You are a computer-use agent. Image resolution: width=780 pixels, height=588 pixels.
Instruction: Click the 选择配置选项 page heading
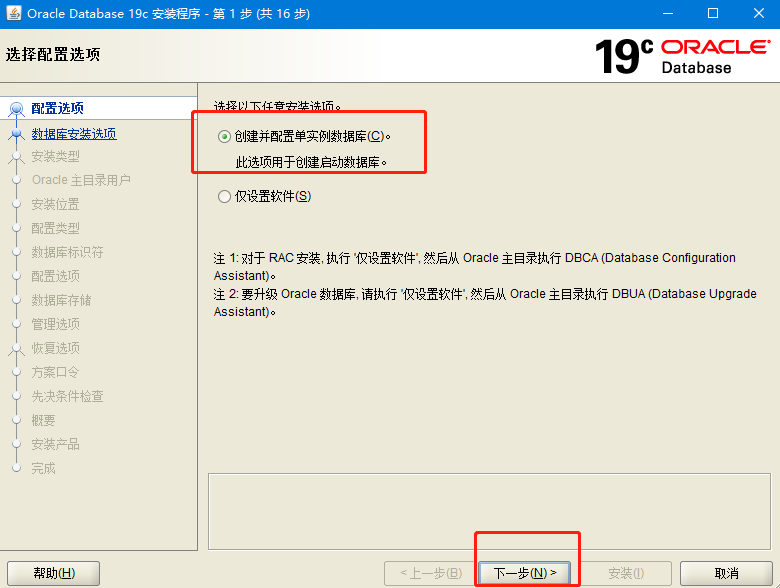53,54
